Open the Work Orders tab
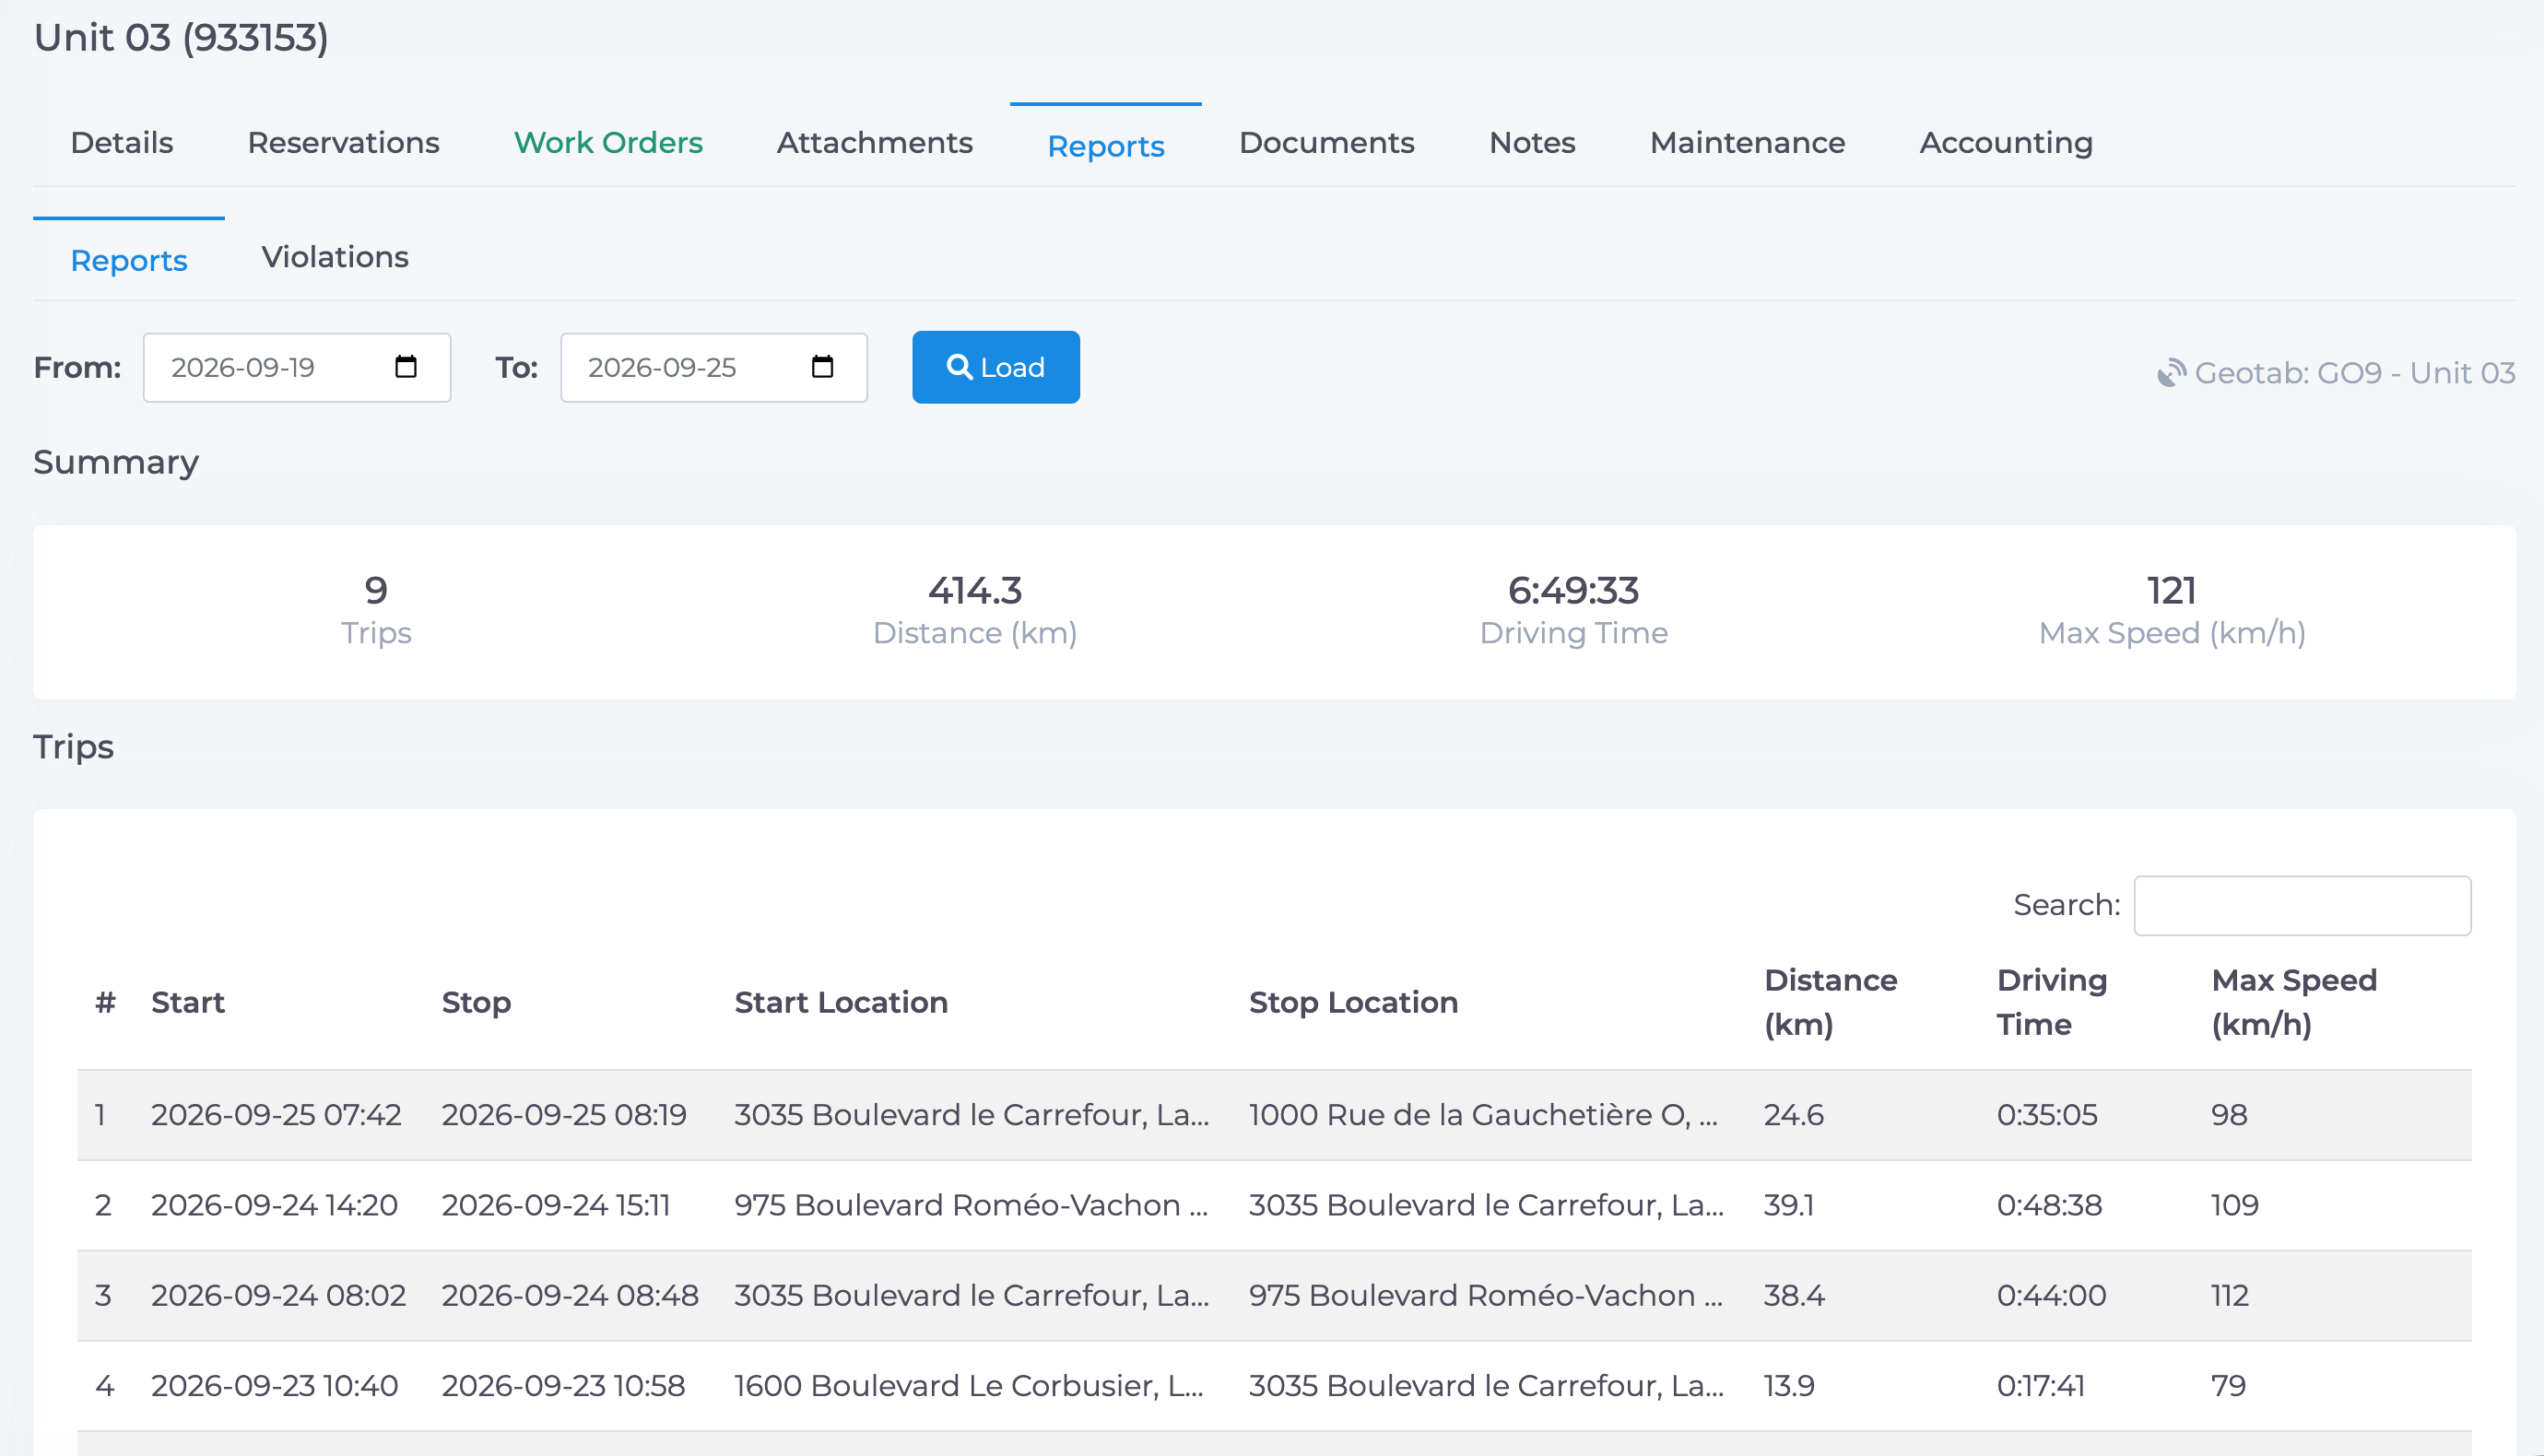Image resolution: width=2544 pixels, height=1456 pixels. (608, 143)
